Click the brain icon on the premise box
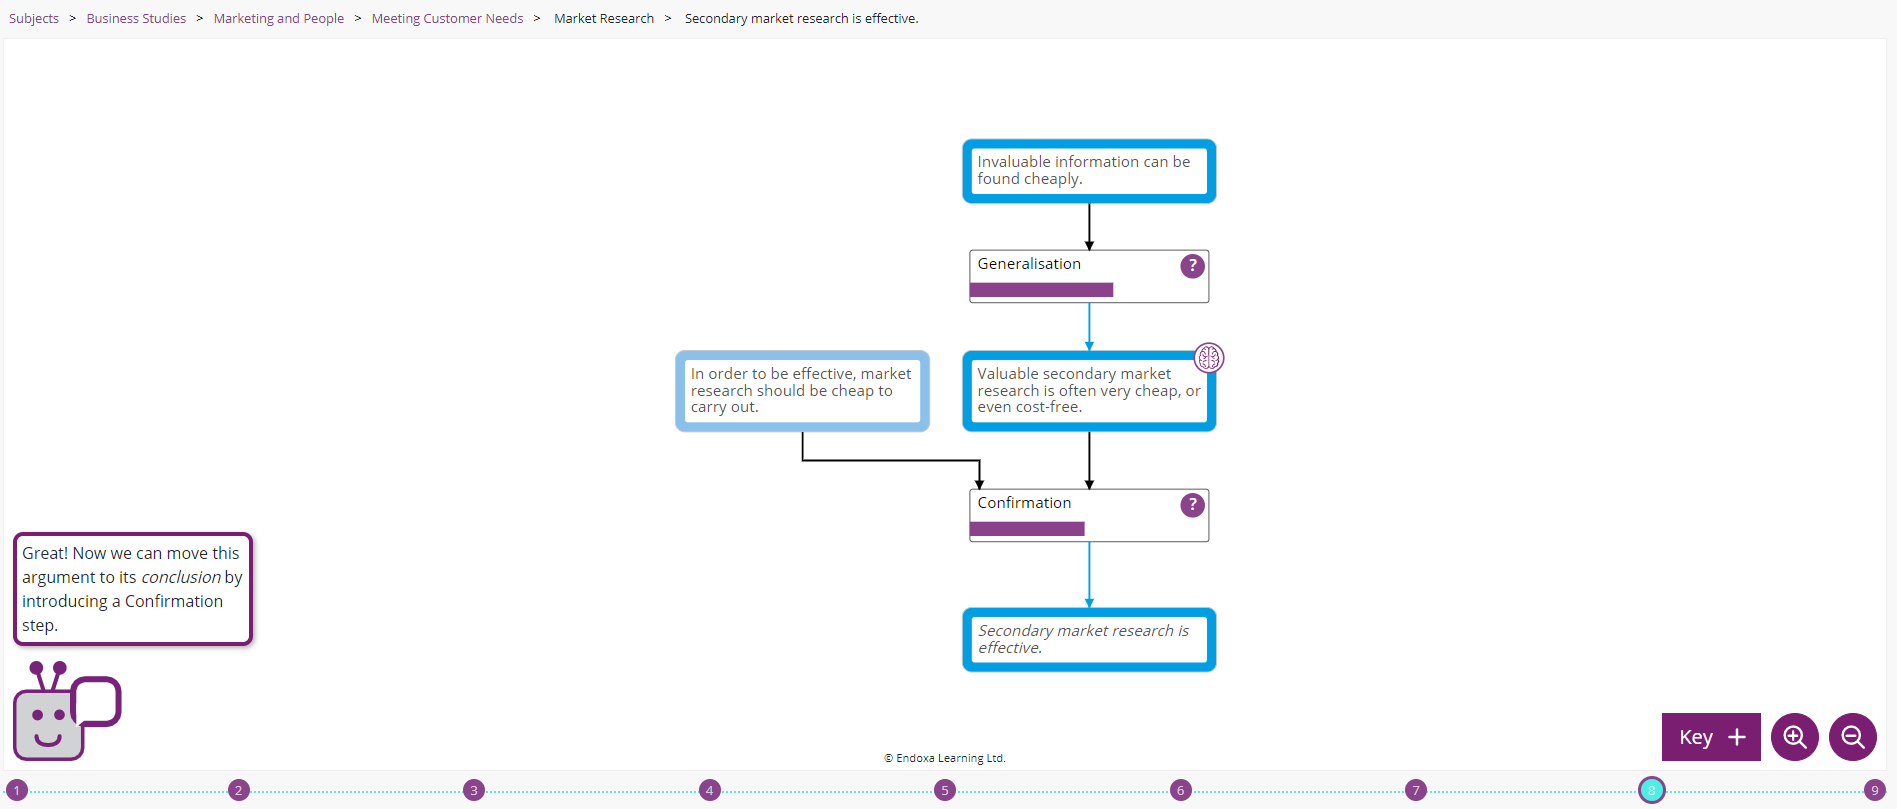1897x809 pixels. (x=1209, y=358)
